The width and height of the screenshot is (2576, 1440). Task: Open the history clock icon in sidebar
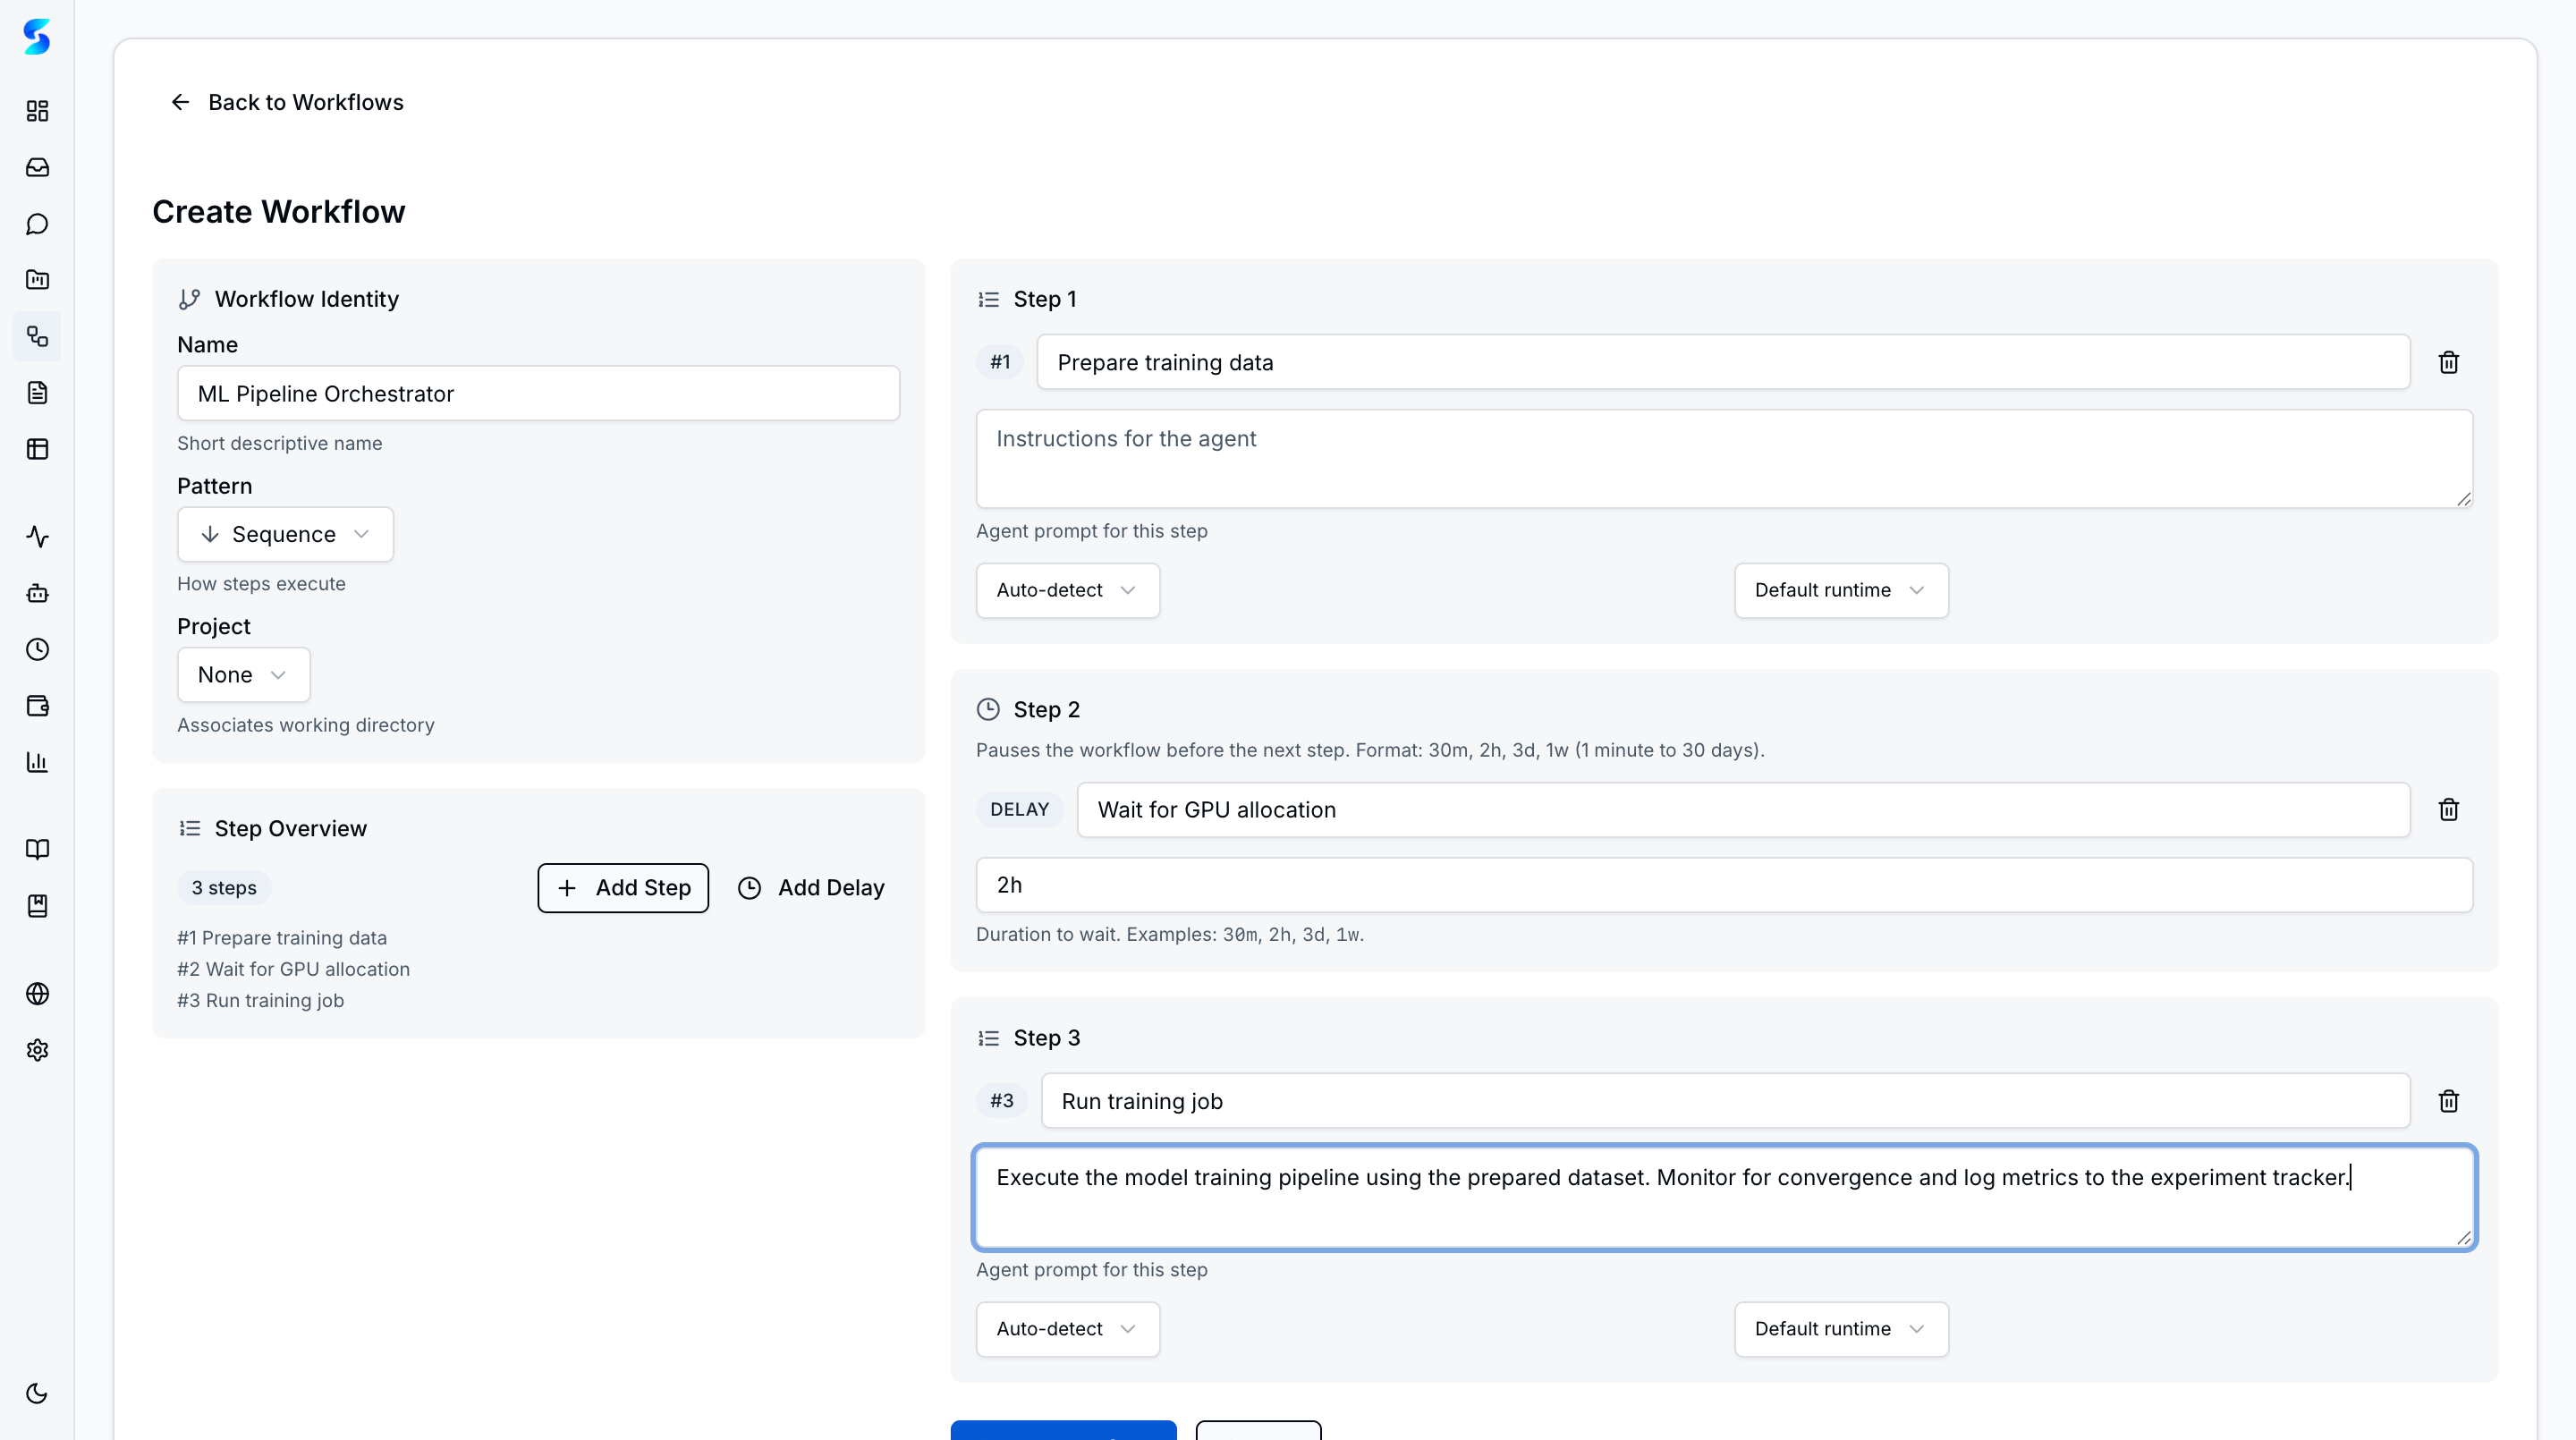tap(37, 648)
